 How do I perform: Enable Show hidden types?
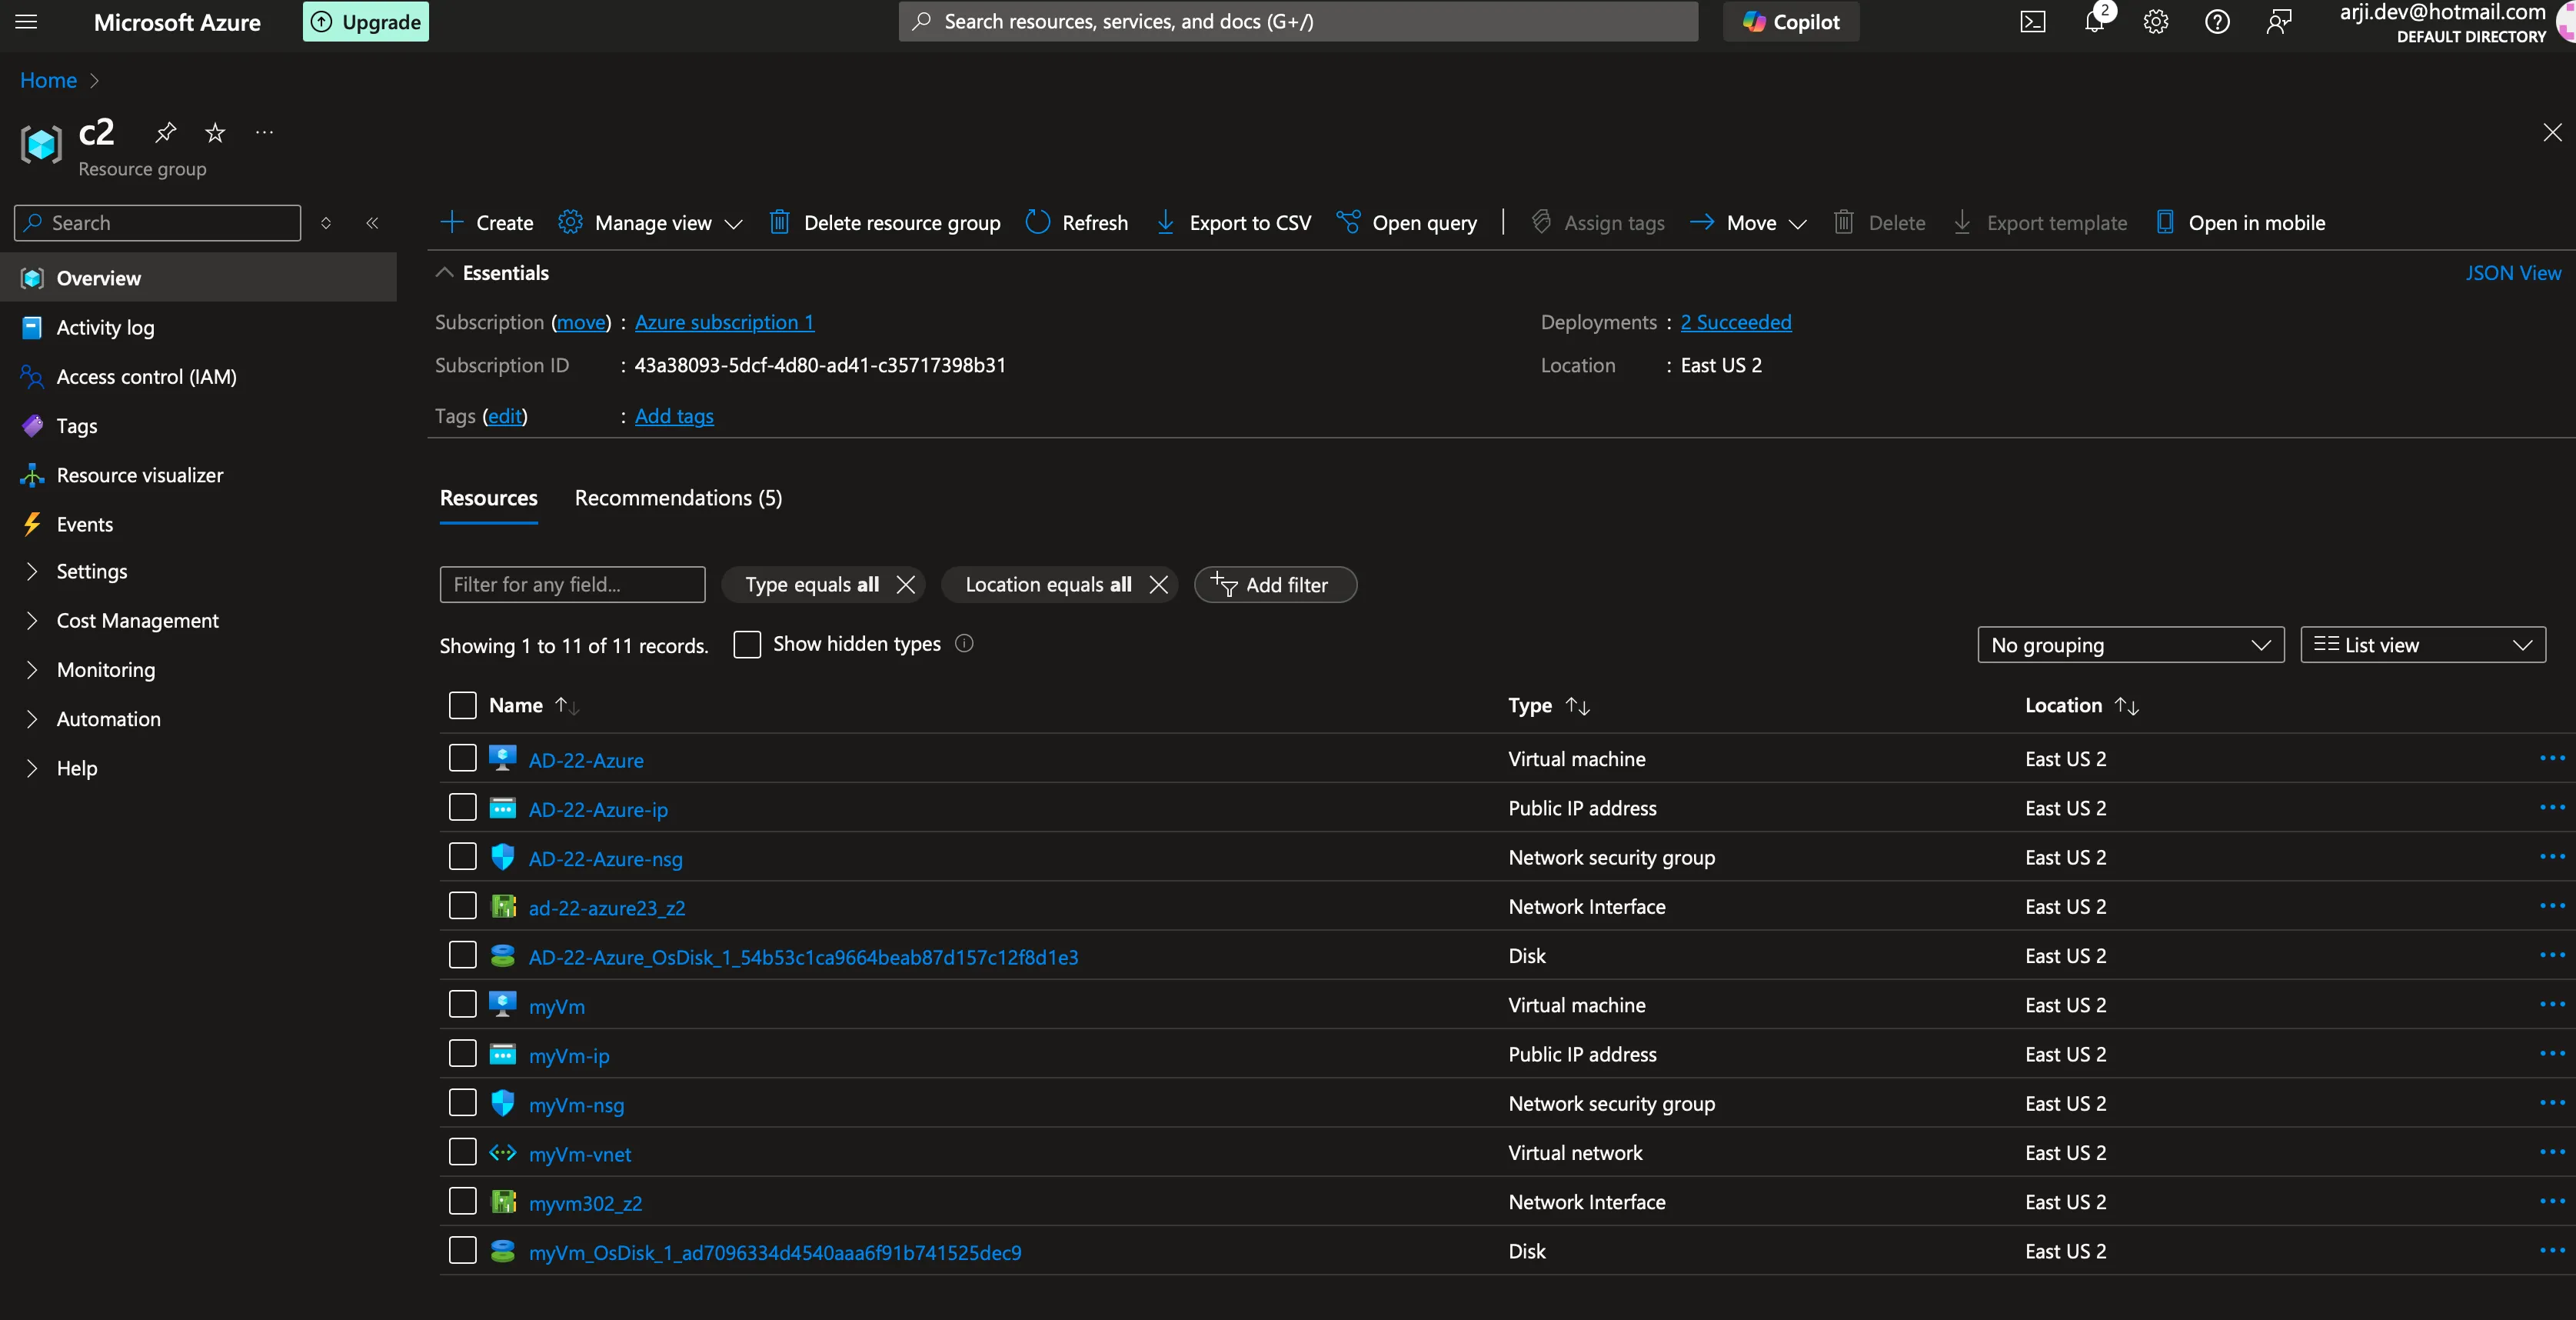coord(747,645)
